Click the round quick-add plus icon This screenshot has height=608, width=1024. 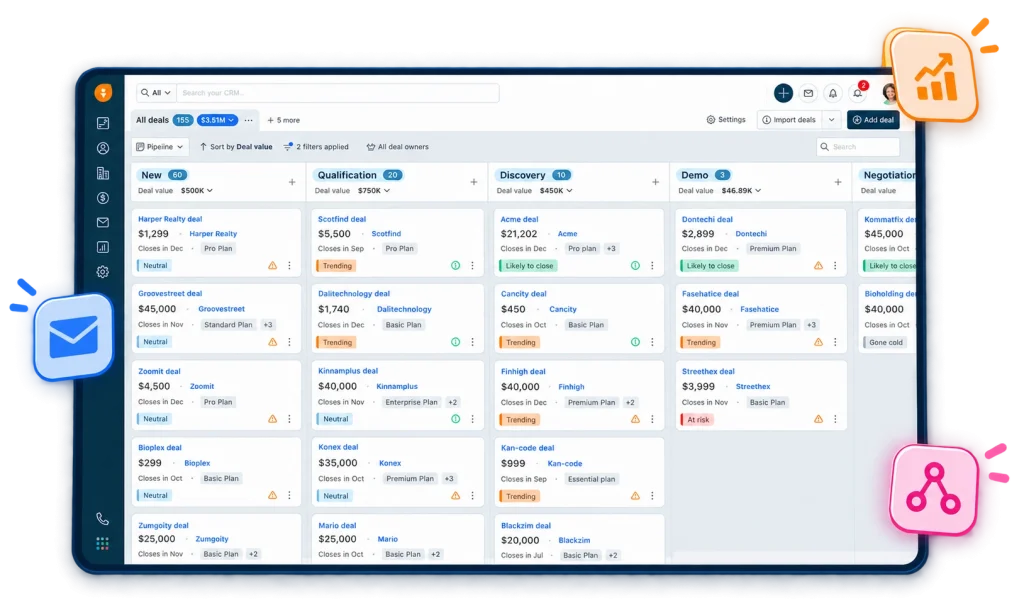tap(783, 93)
